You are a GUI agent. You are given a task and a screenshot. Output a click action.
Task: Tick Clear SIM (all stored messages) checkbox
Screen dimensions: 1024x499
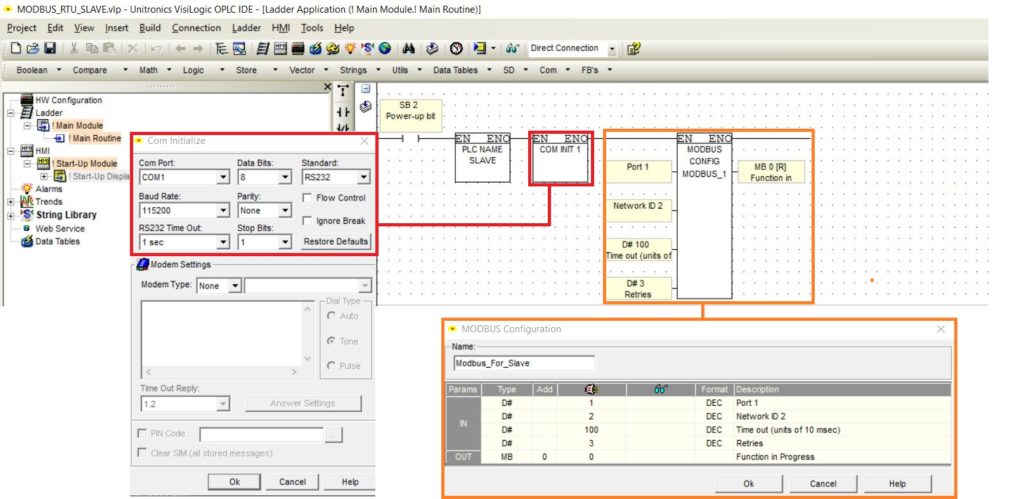click(142, 453)
